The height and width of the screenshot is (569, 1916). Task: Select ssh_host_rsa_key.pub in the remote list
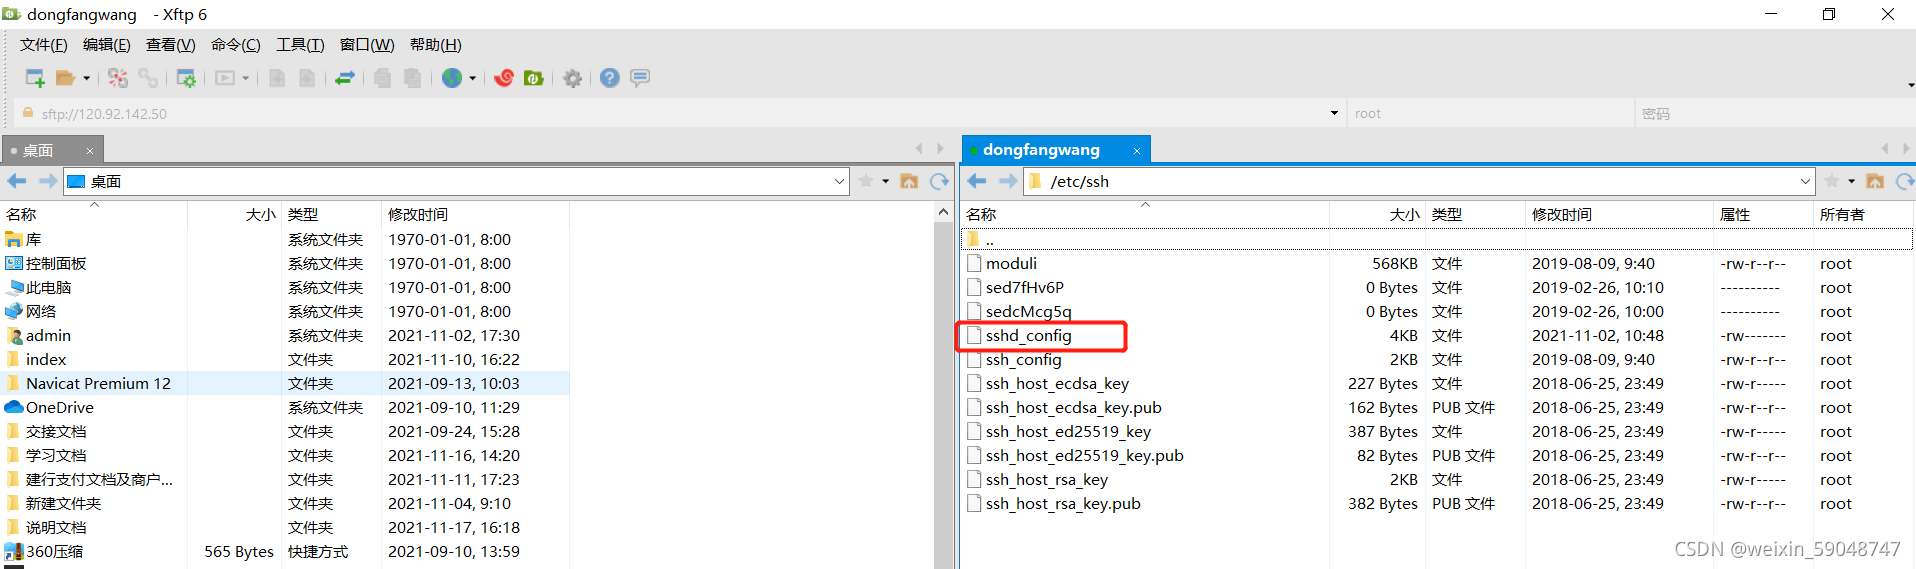coord(1063,503)
